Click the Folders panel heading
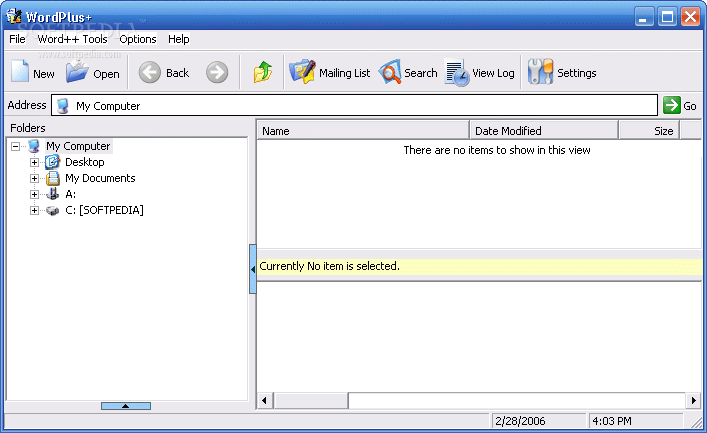Screen dimensions: 707x433 (x=28, y=128)
